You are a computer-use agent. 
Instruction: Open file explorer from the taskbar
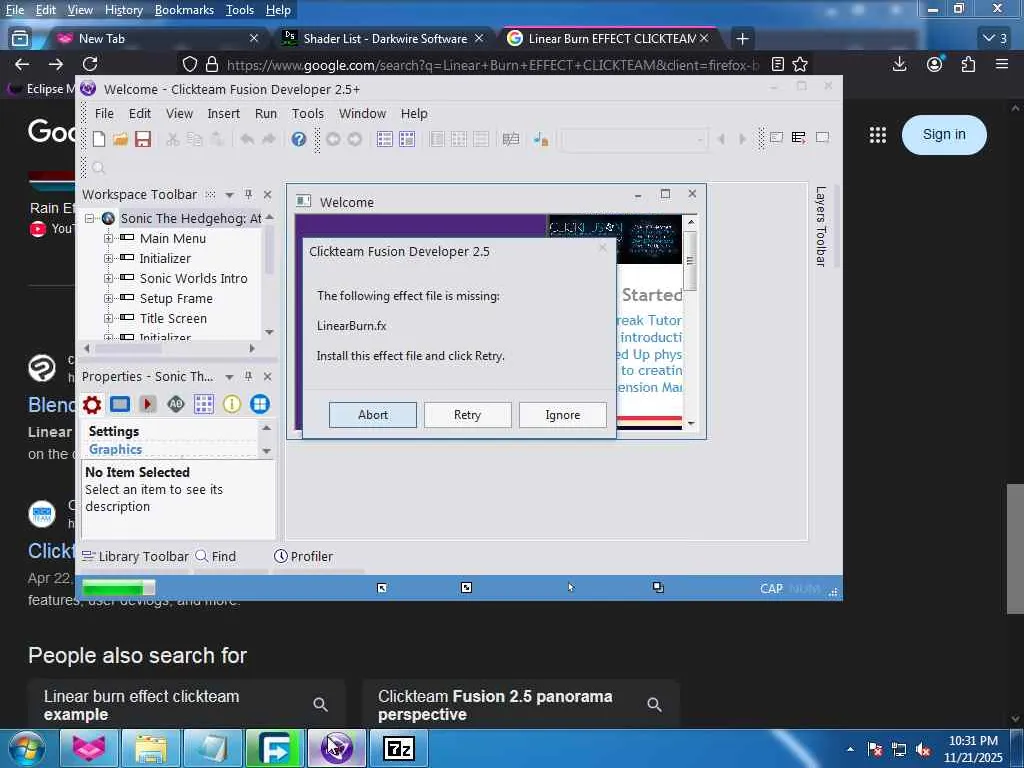[x=151, y=748]
